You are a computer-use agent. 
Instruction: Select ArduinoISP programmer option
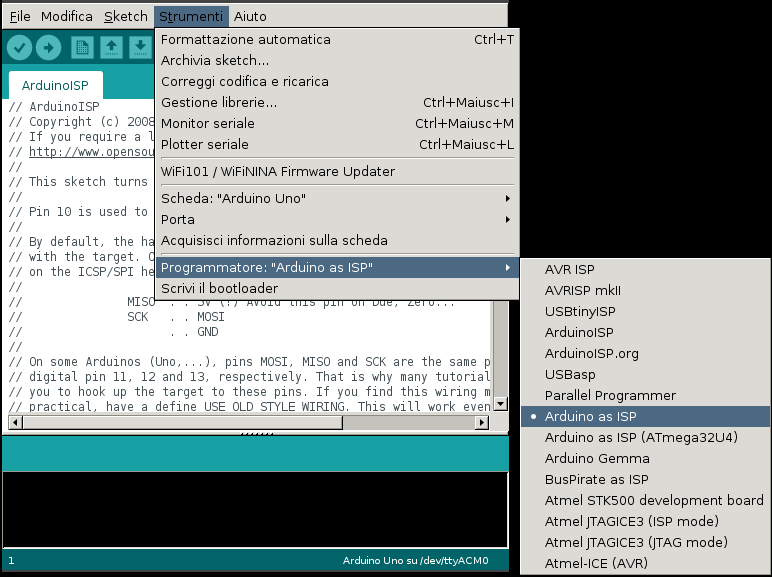coord(645,332)
